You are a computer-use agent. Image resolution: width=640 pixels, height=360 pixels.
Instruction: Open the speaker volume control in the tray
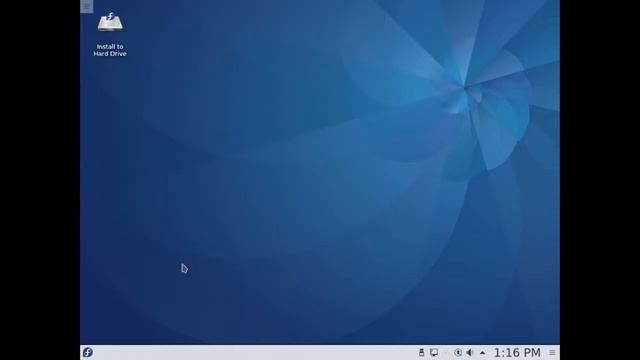(470, 352)
